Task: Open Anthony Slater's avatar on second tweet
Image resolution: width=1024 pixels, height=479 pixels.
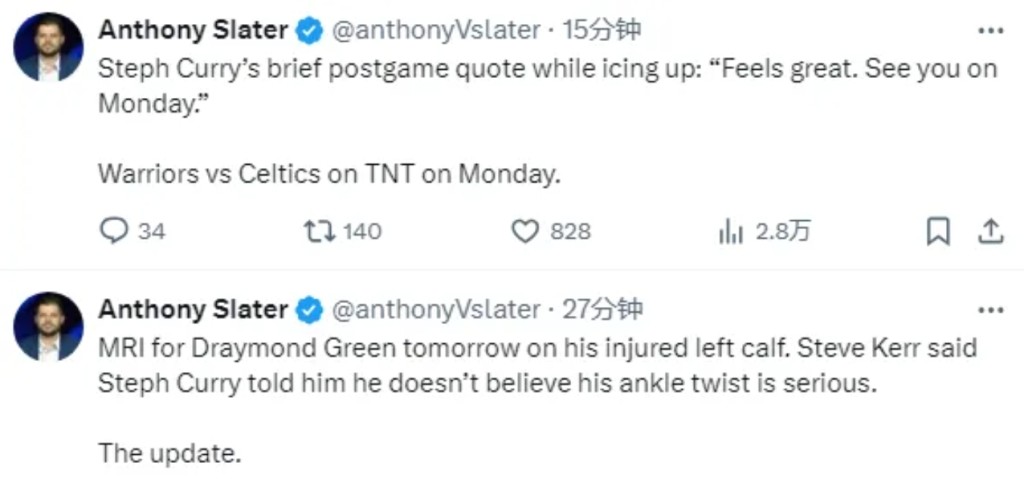Action: point(48,326)
